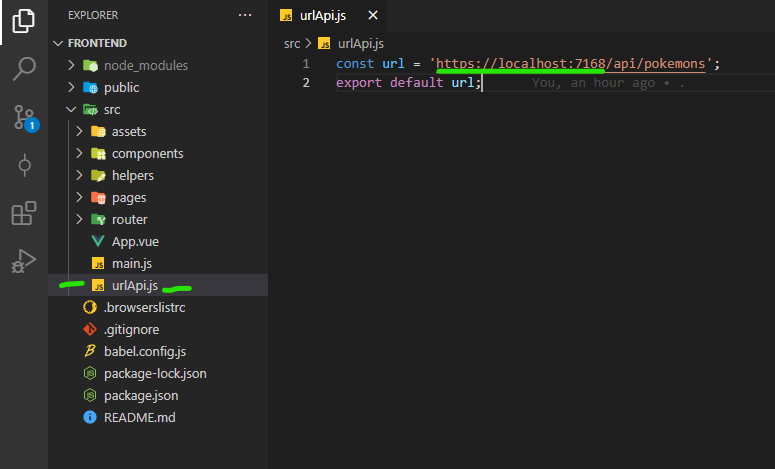
Task: Expand the pages folder chevron
Action: pos(79,197)
